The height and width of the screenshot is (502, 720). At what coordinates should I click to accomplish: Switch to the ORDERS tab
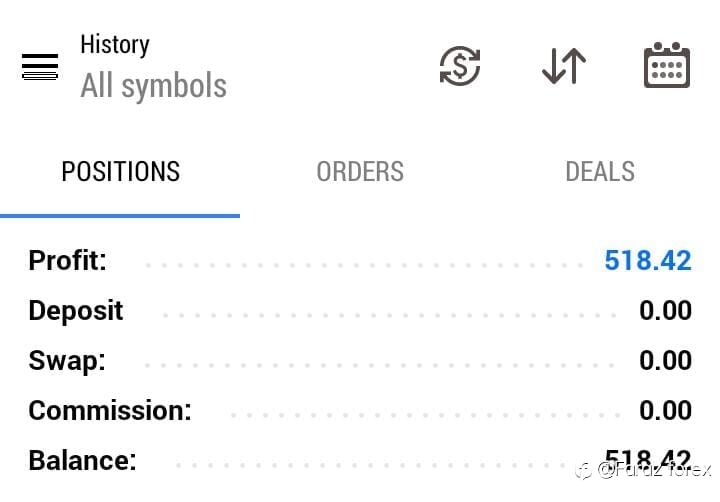pos(360,172)
